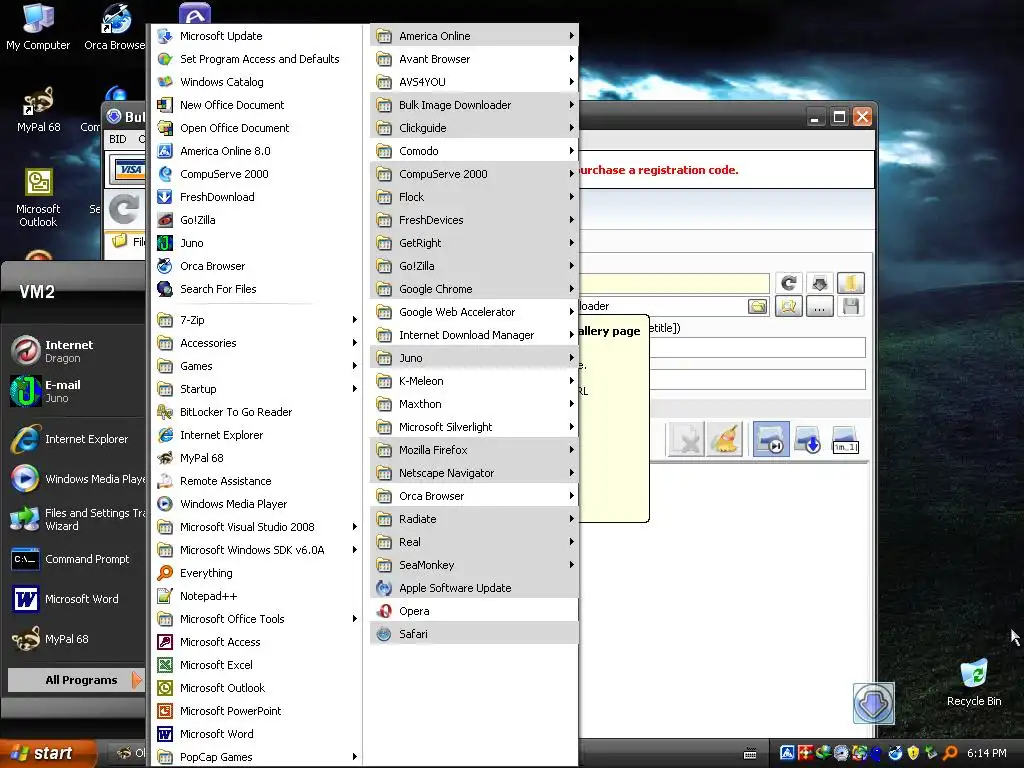The image size is (1024, 768).
Task: Launch Command Prompt from start menu
Action: 75,559
